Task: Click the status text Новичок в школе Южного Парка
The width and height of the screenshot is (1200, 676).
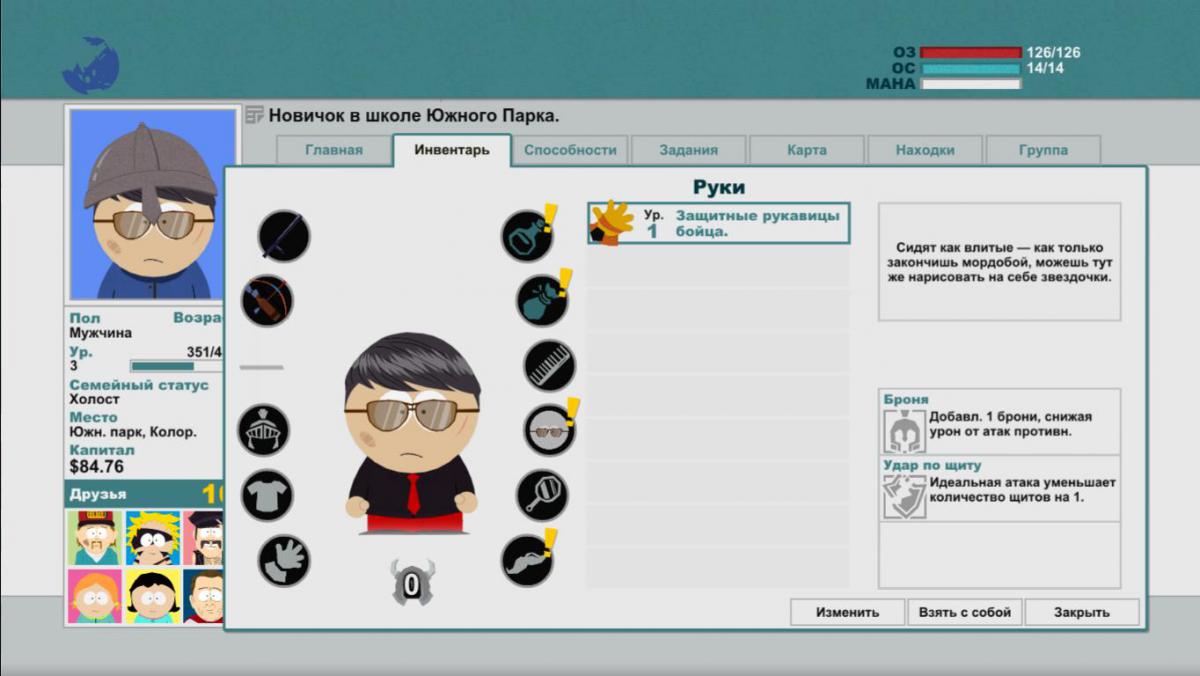Action: [x=414, y=115]
